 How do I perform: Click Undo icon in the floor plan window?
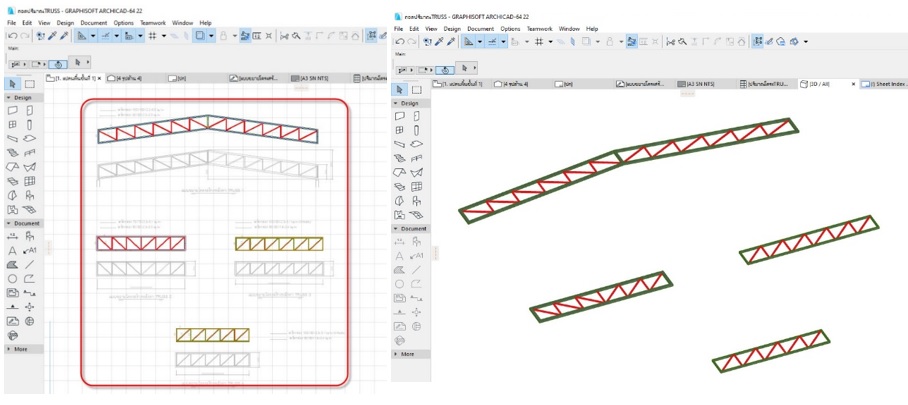(x=10, y=36)
